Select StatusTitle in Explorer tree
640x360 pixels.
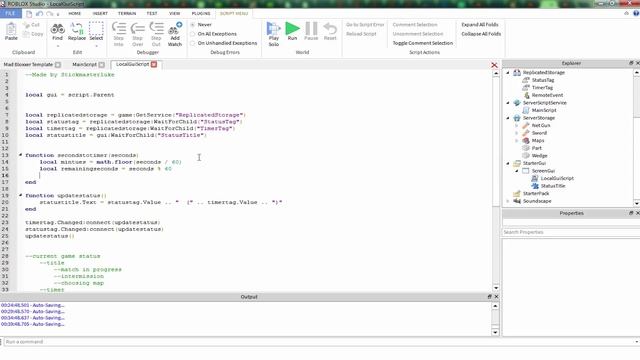pyautogui.click(x=553, y=186)
